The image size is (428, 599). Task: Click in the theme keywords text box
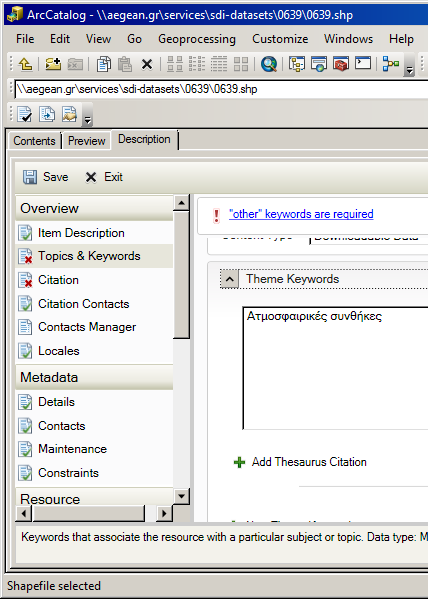click(336, 368)
